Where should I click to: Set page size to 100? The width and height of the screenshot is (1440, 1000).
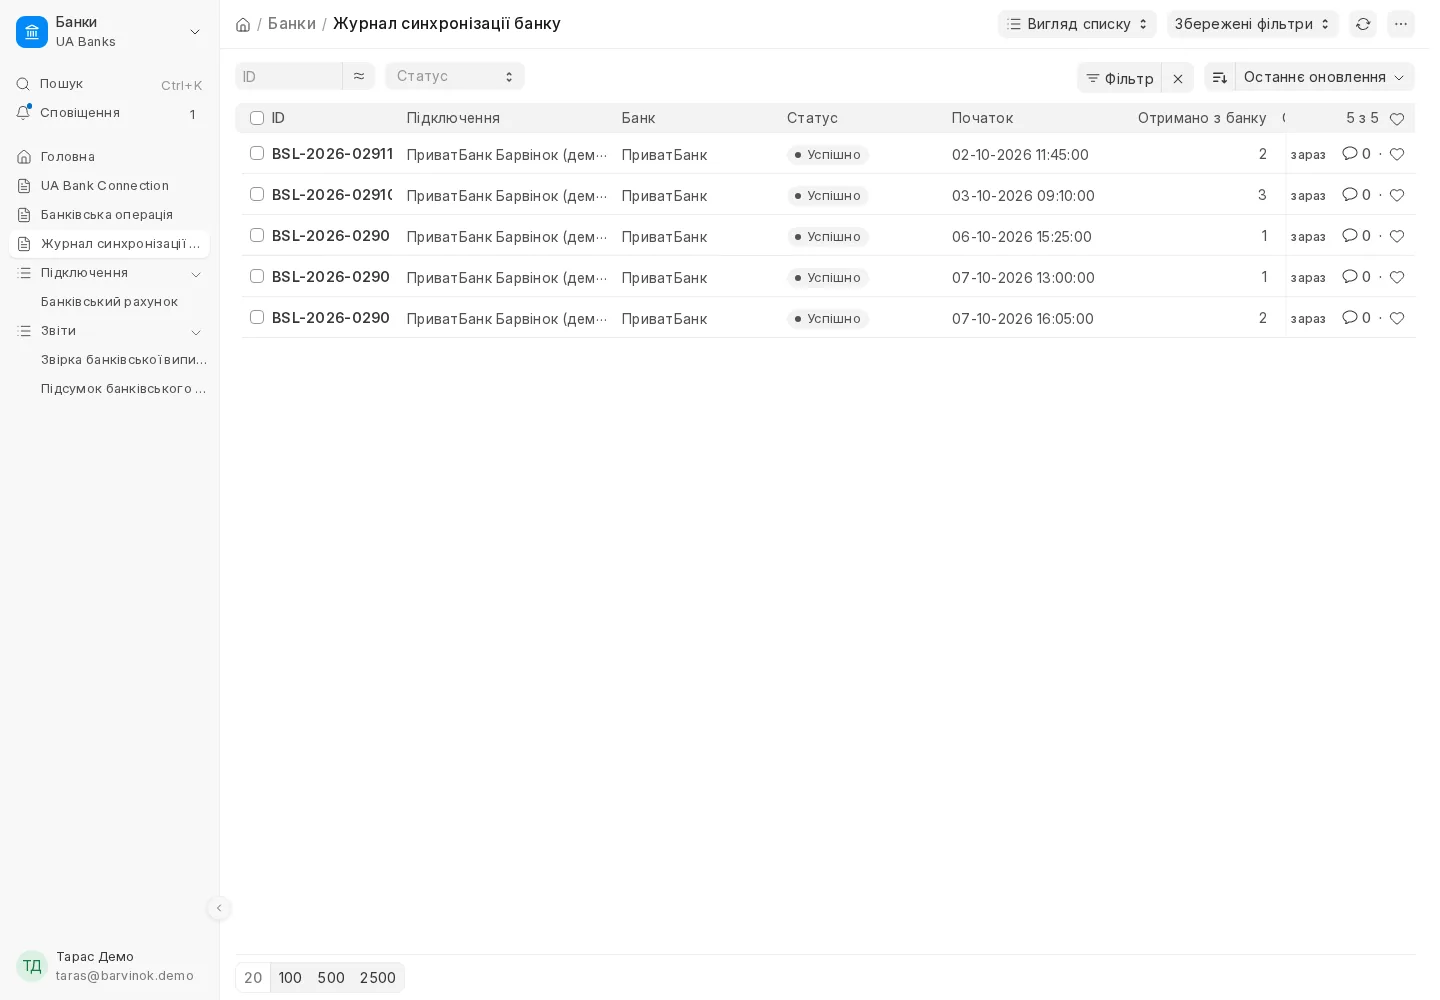(290, 978)
